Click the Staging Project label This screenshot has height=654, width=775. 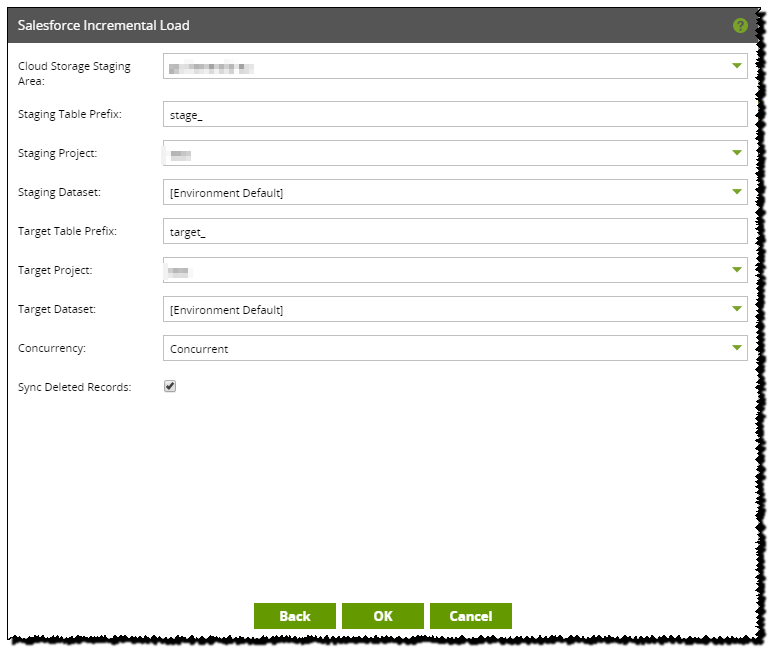57,153
